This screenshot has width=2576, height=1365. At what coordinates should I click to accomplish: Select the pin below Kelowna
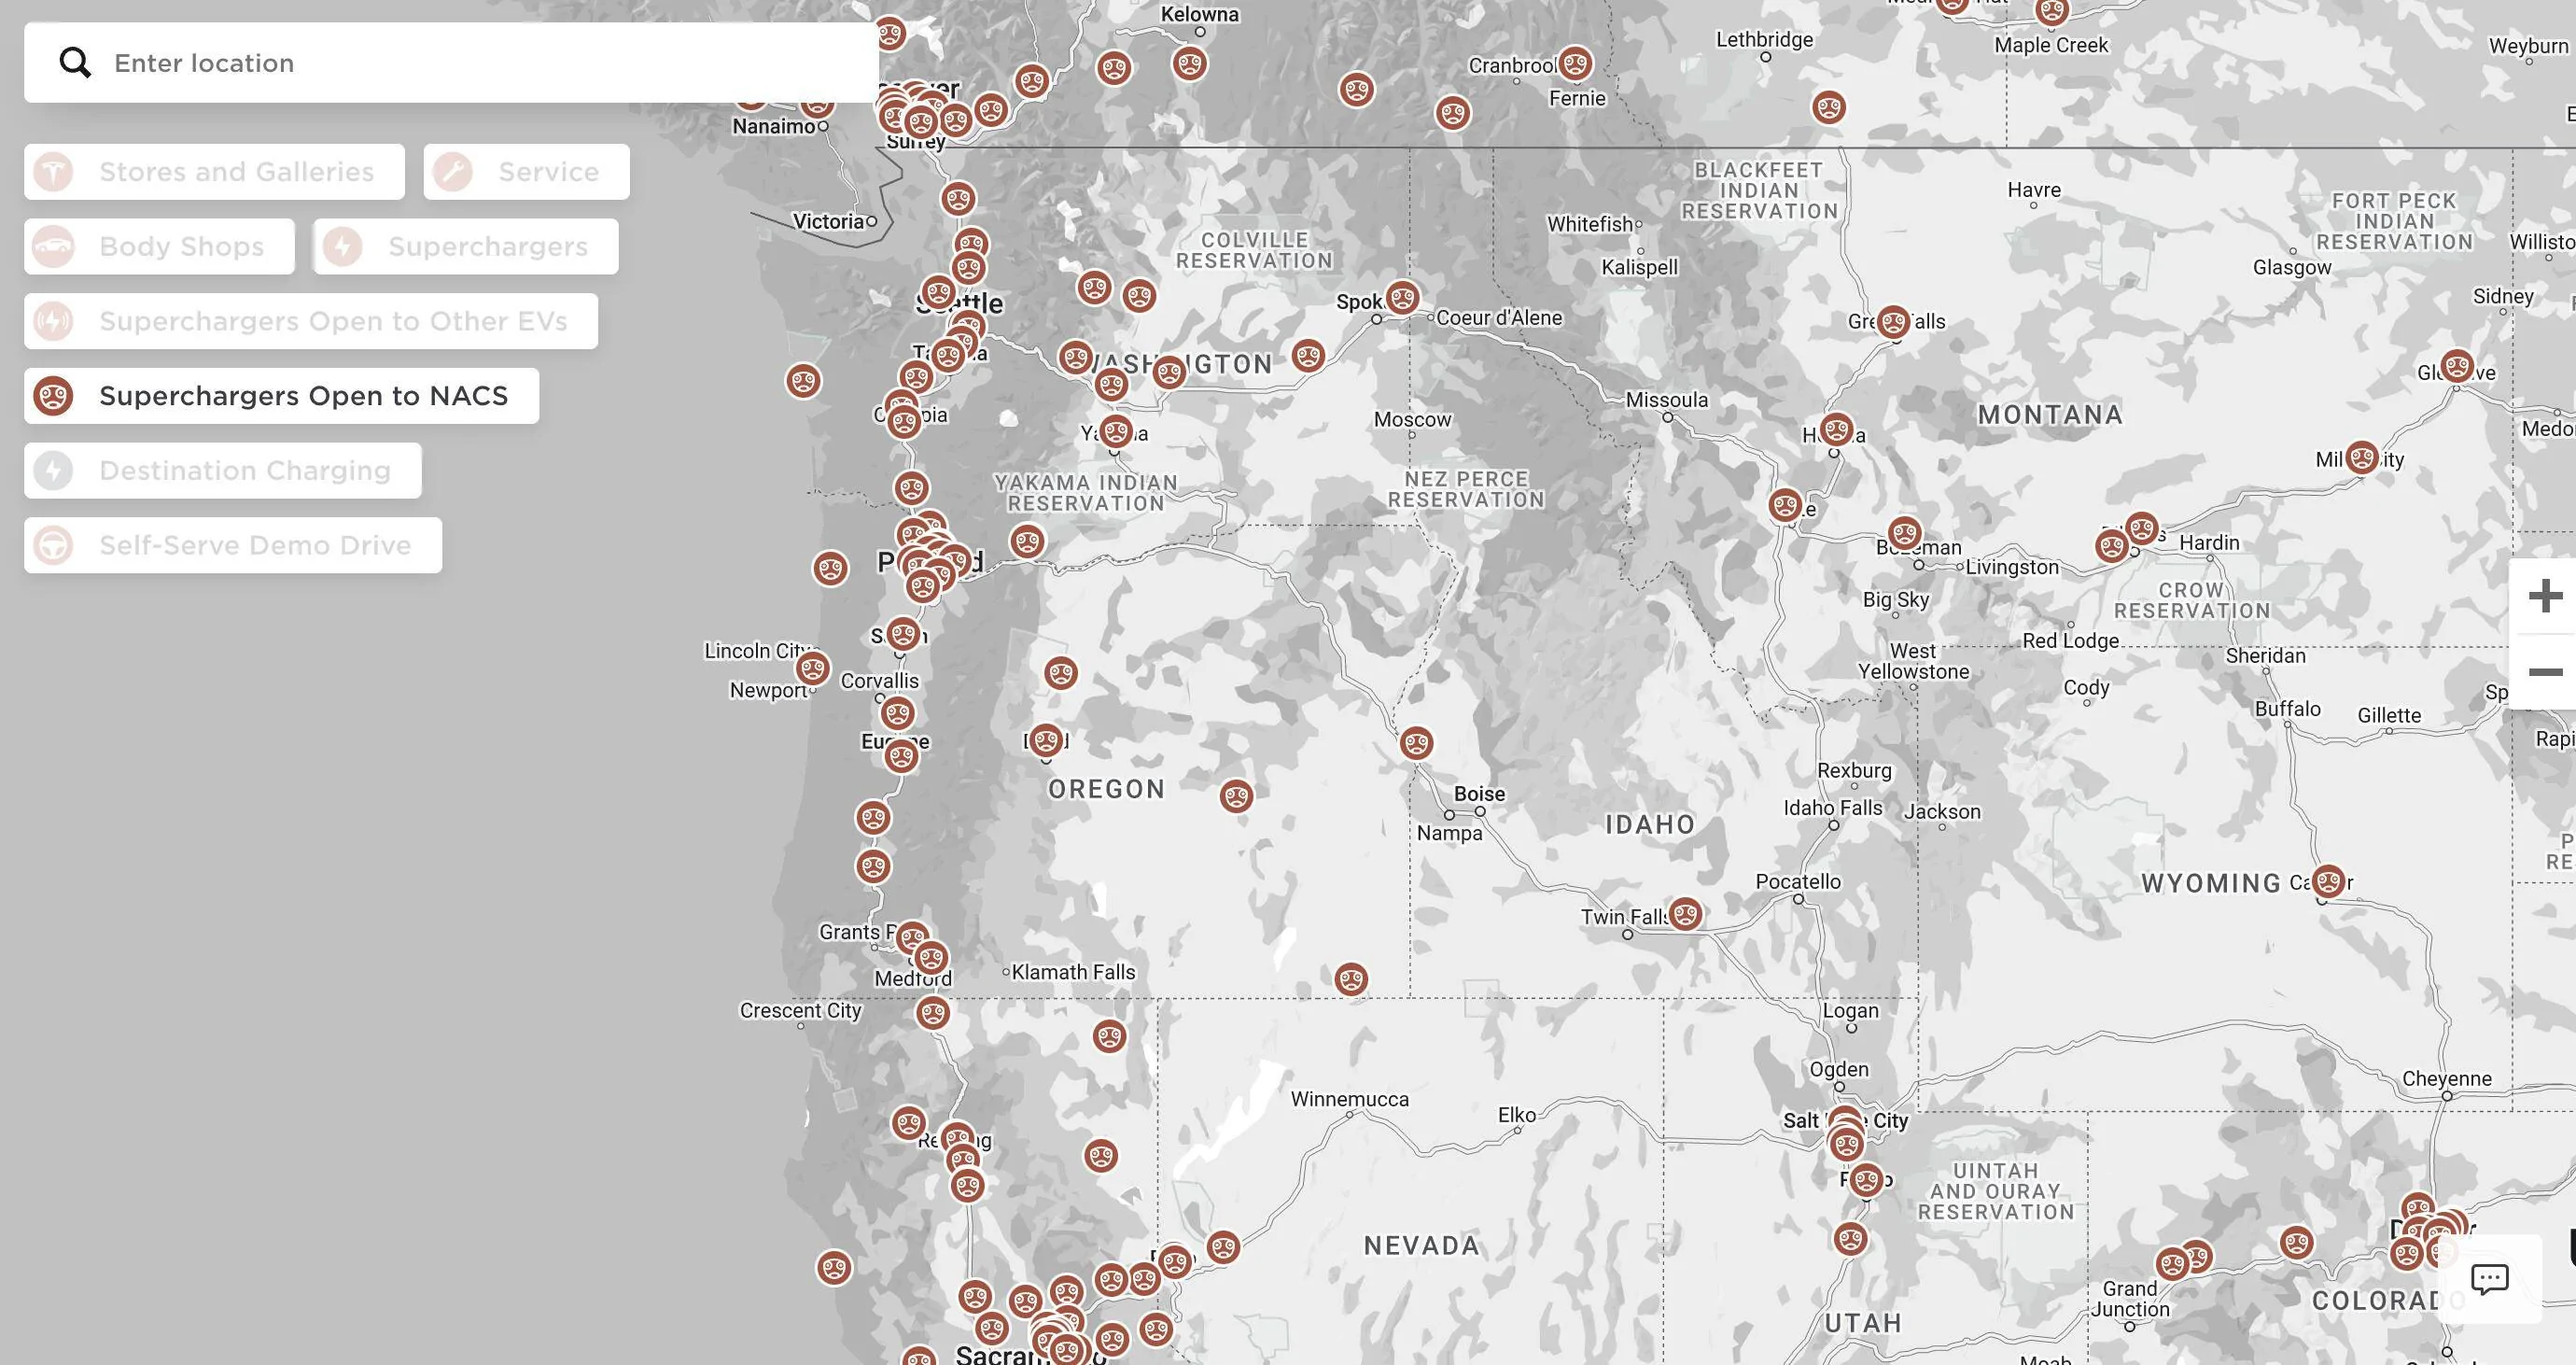[1189, 64]
